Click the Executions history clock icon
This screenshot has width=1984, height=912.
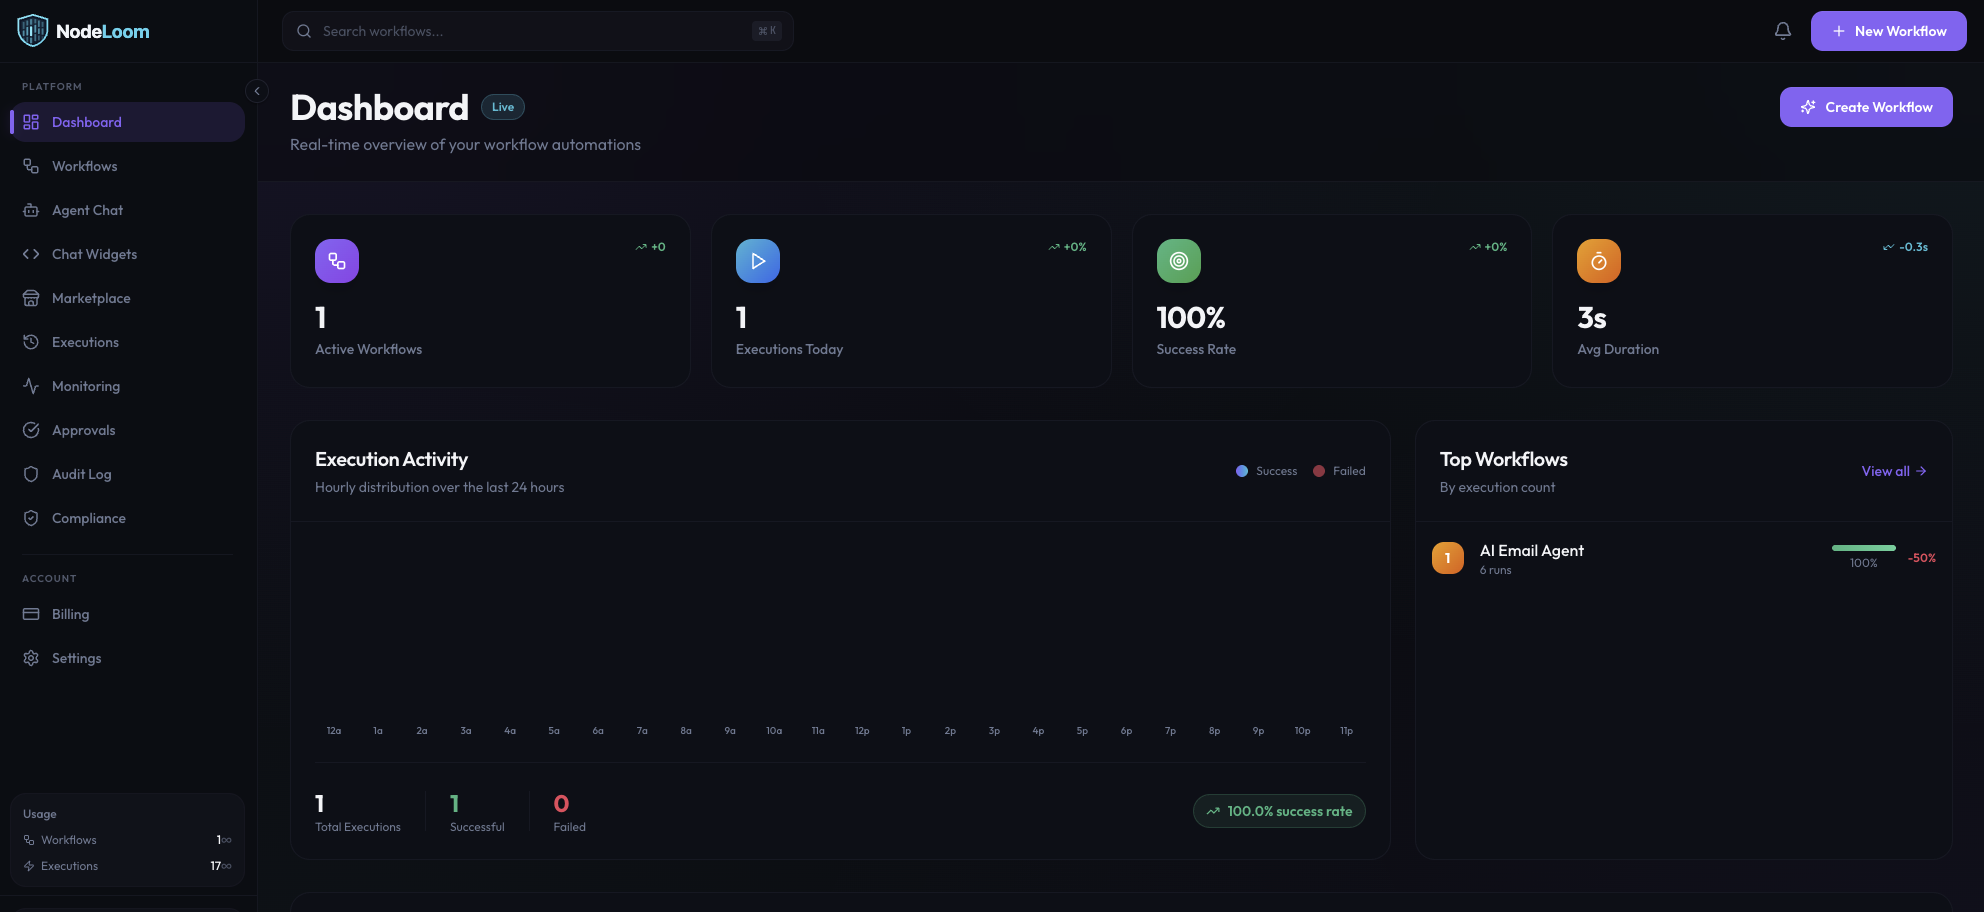click(x=31, y=342)
